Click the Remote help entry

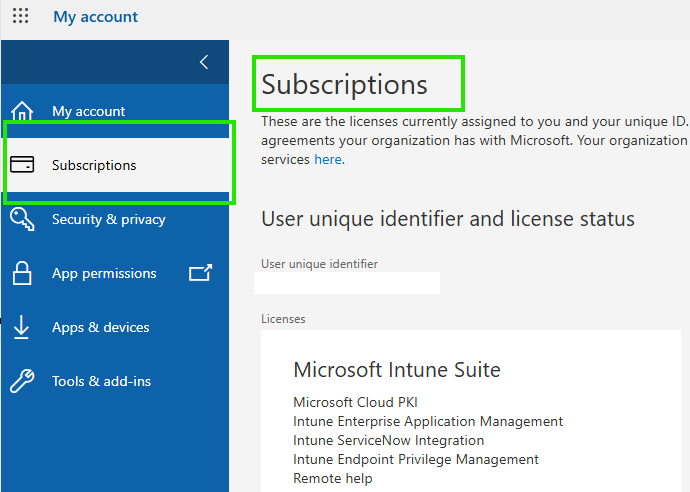pyautogui.click(x=333, y=478)
